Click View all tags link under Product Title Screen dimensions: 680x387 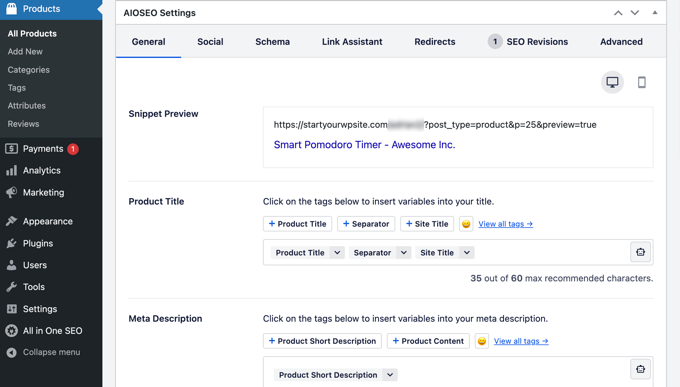point(506,224)
